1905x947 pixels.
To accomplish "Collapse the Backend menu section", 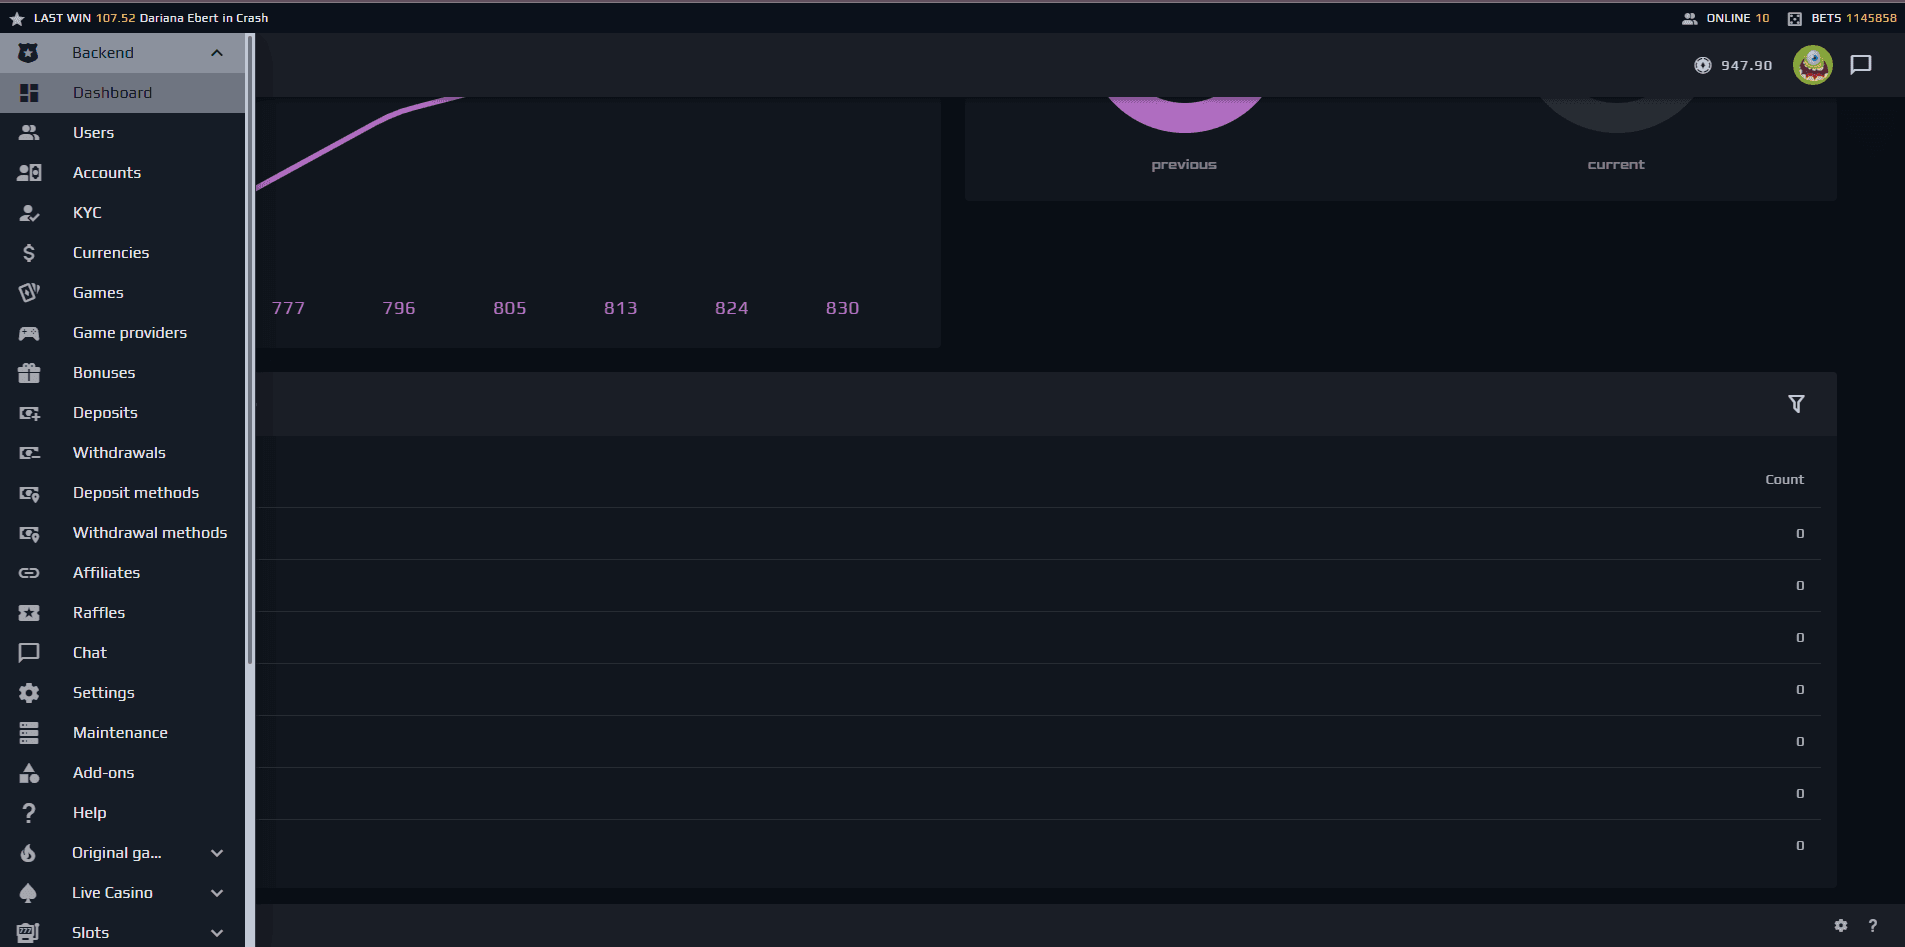I will [217, 53].
